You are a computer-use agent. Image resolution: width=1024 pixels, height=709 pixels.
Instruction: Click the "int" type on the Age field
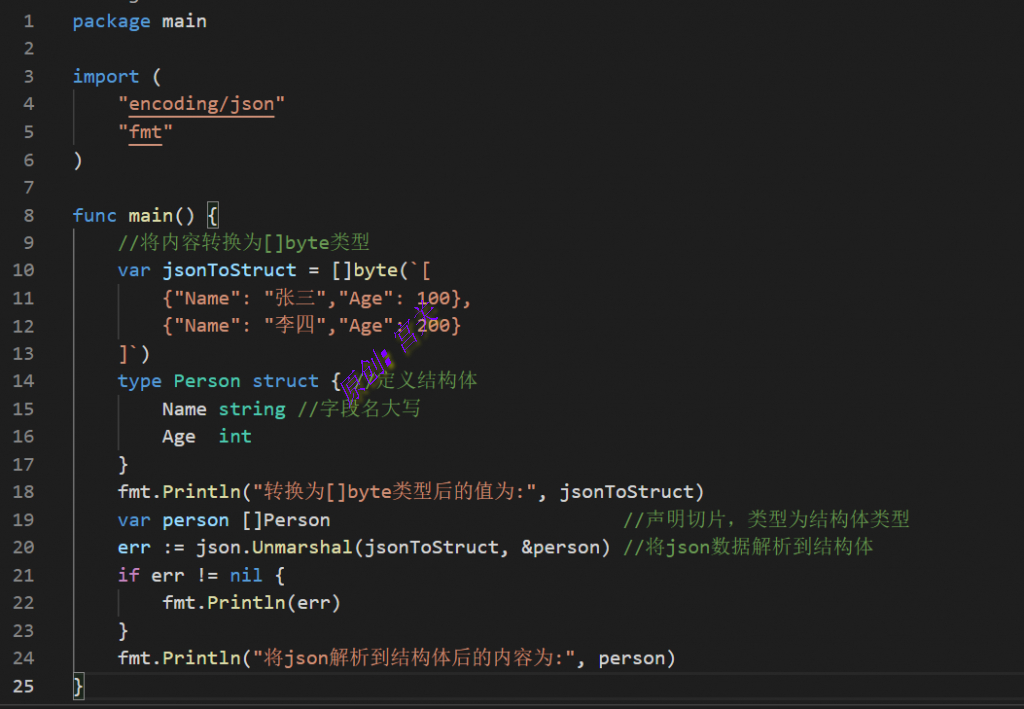(235, 437)
